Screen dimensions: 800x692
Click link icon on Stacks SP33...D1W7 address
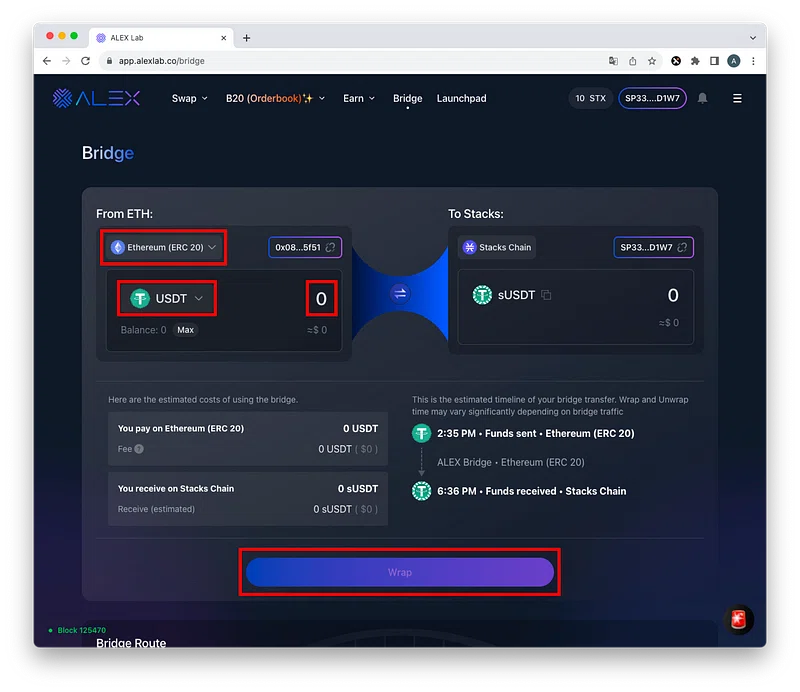tap(682, 248)
